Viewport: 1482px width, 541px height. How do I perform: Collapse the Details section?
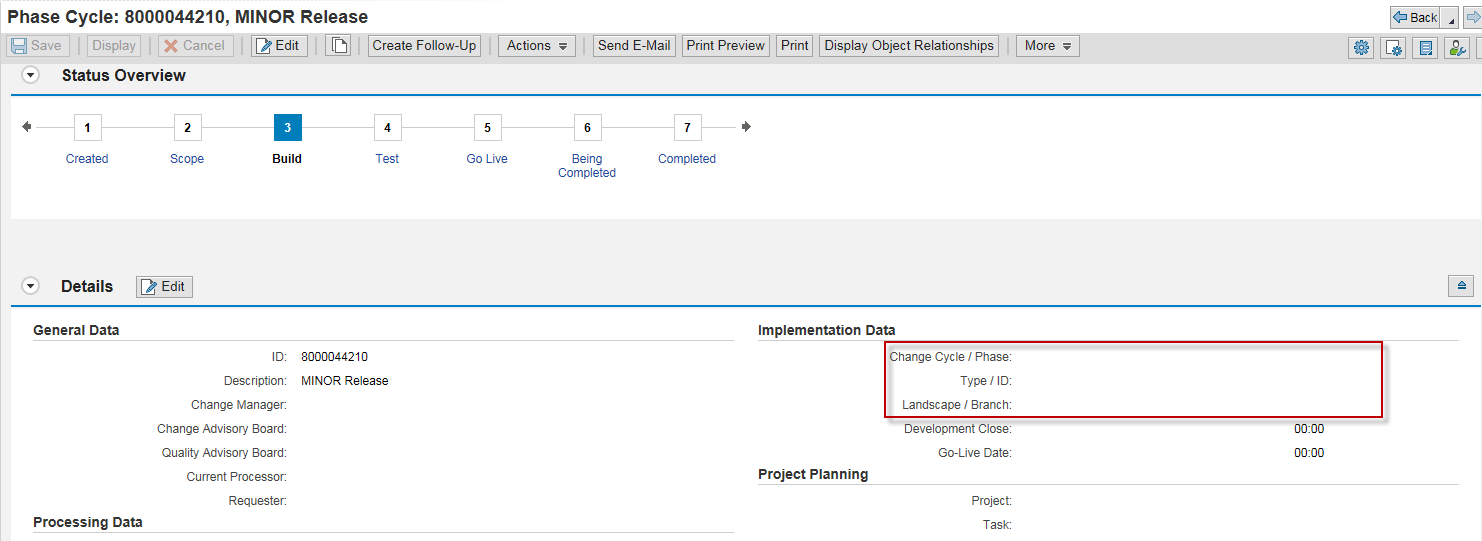coord(31,286)
